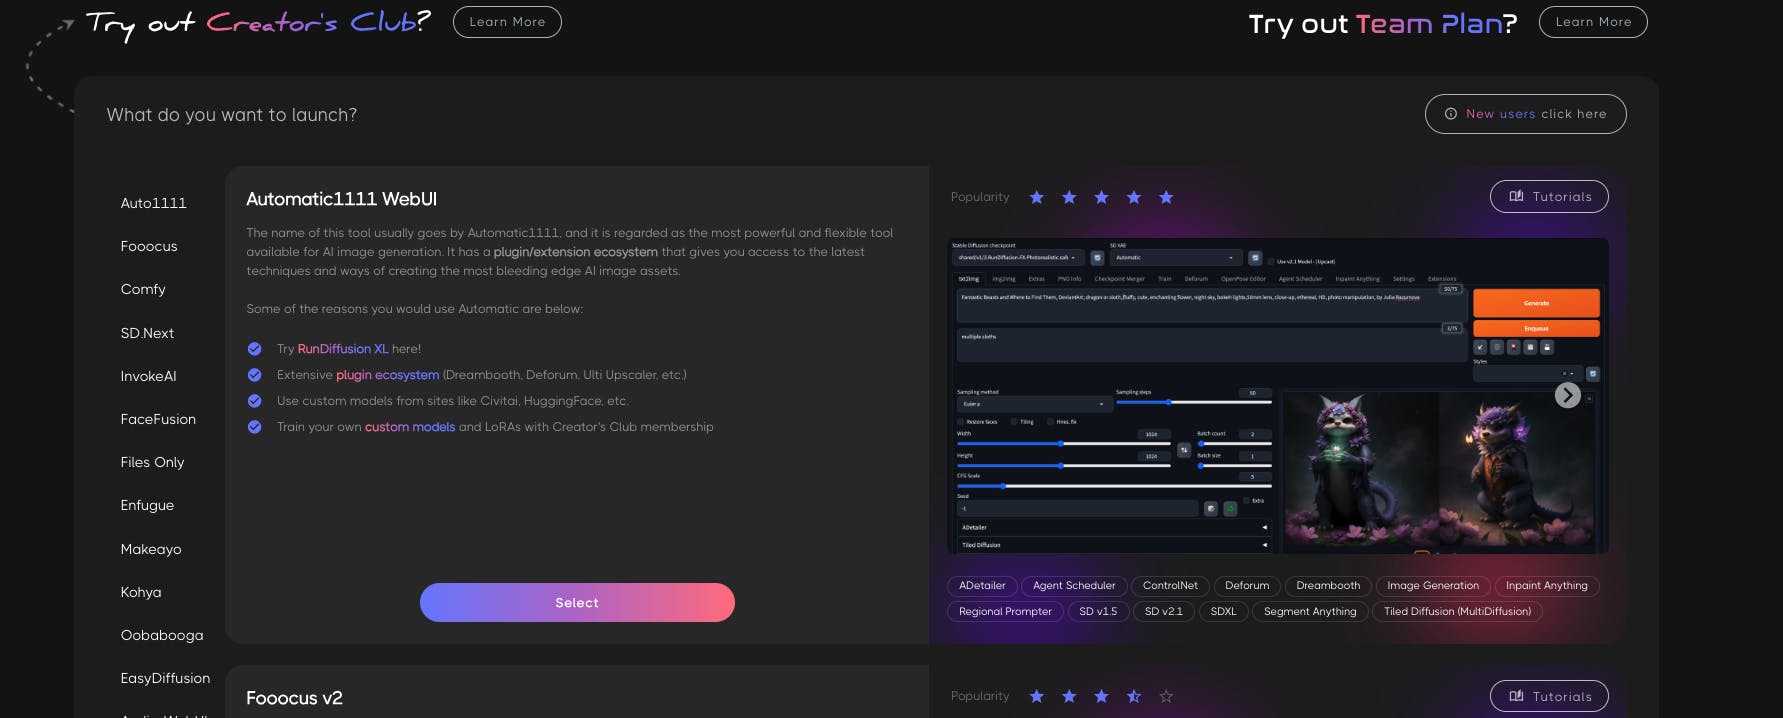Click Learn More beside Creator's Club

tap(507, 22)
